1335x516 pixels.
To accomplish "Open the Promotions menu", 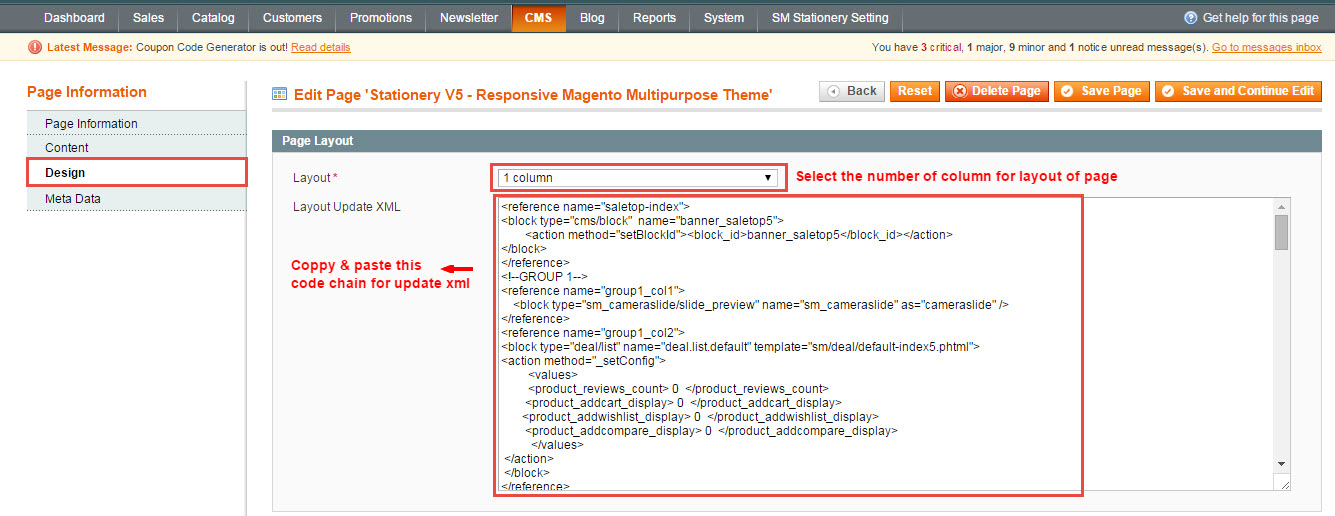I will (x=381, y=18).
